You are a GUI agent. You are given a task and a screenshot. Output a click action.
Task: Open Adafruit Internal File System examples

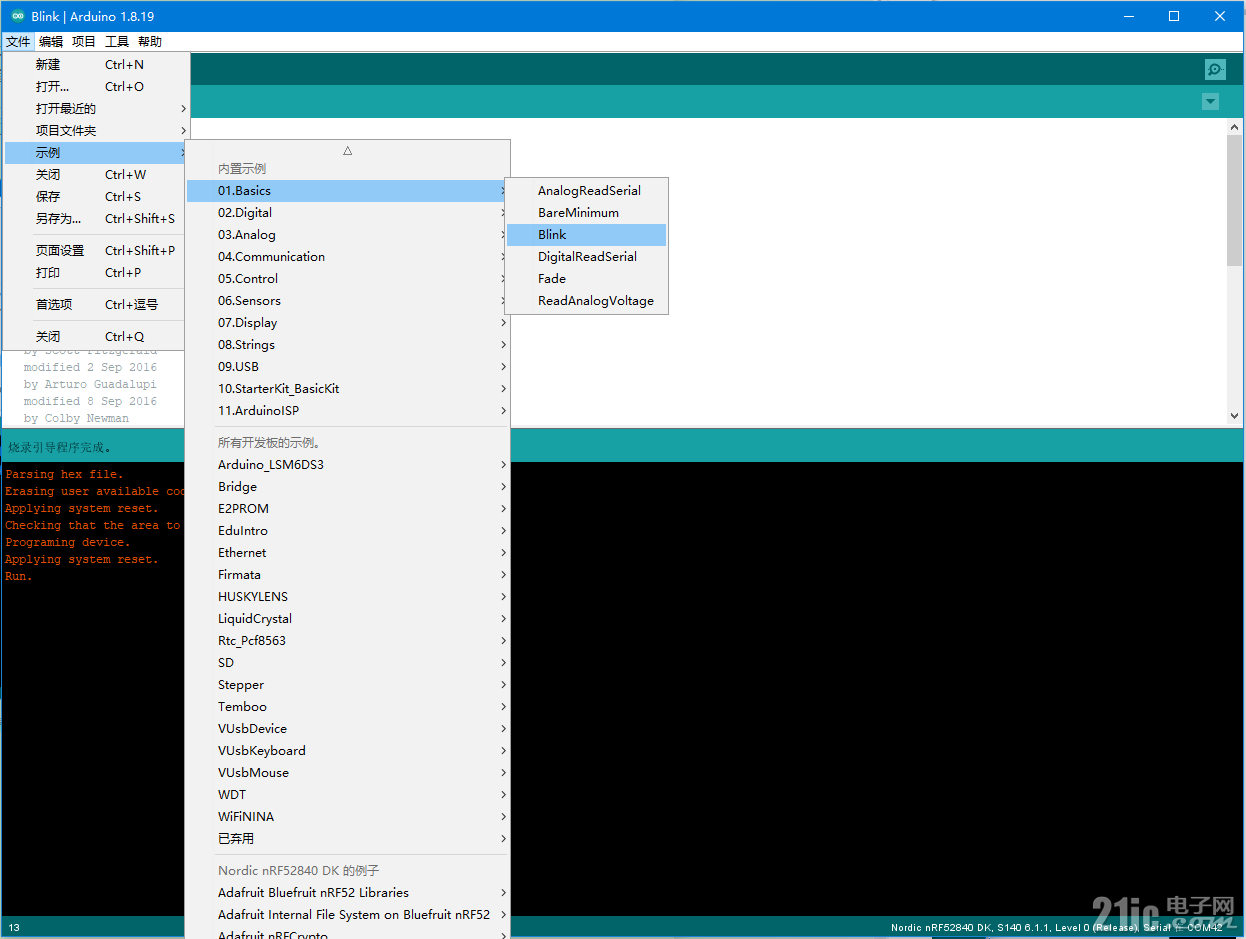point(348,914)
